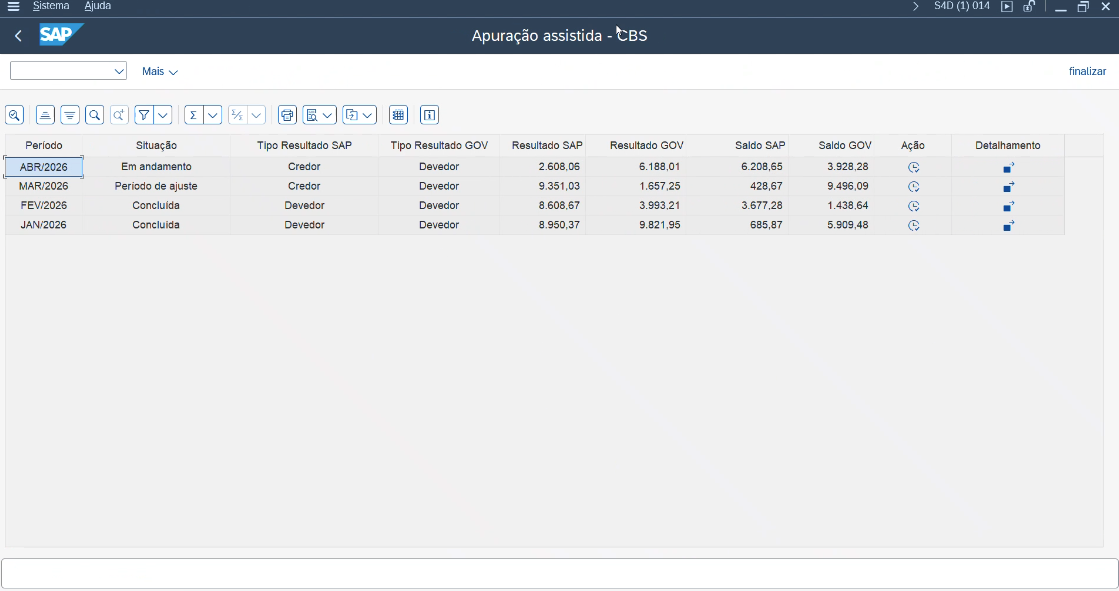This screenshot has width=1119, height=591.
Task: Click the Tipo Resultado GOV column header
Action: 439,145
